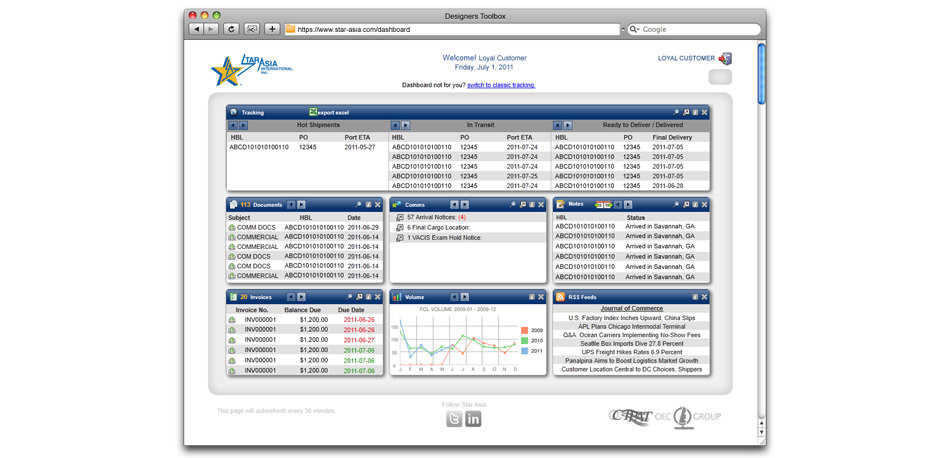Download the COMM DOCS document dated 2011-06-29
The image size is (950, 458).
[231, 227]
